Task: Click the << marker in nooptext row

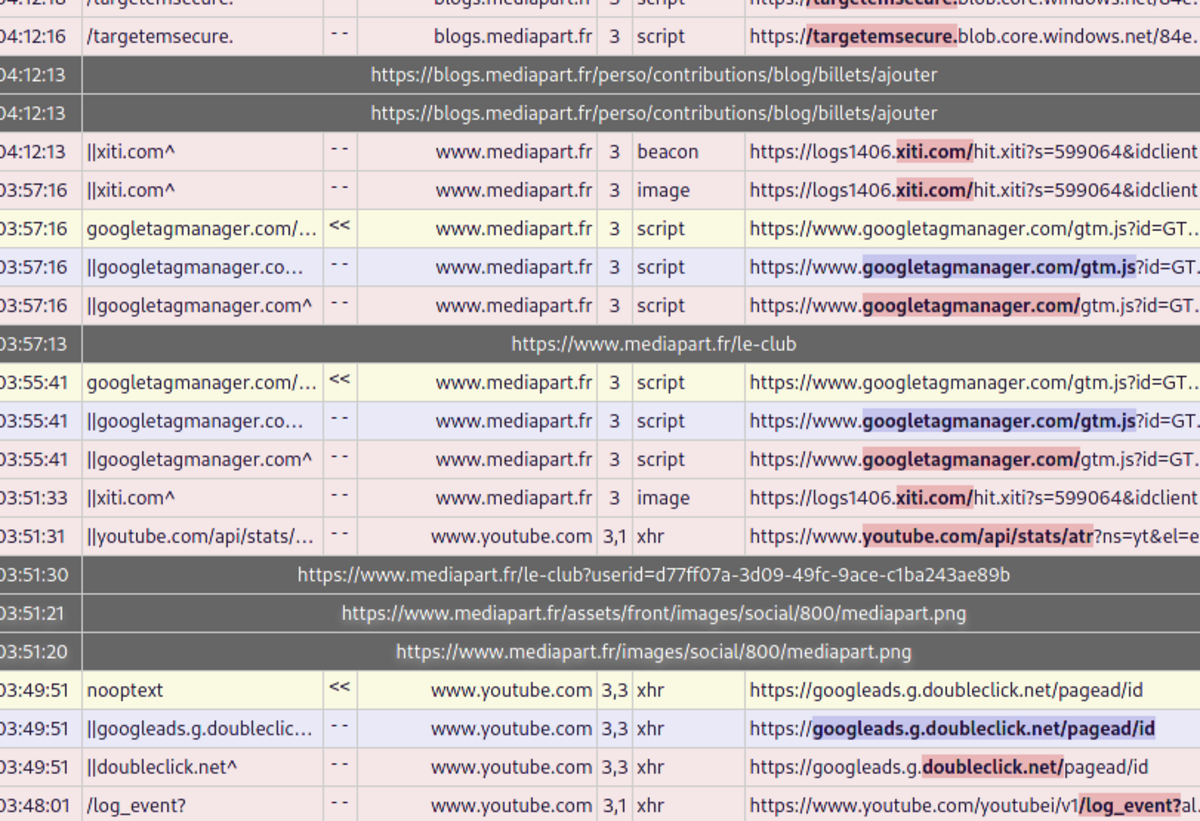Action: click(340, 689)
